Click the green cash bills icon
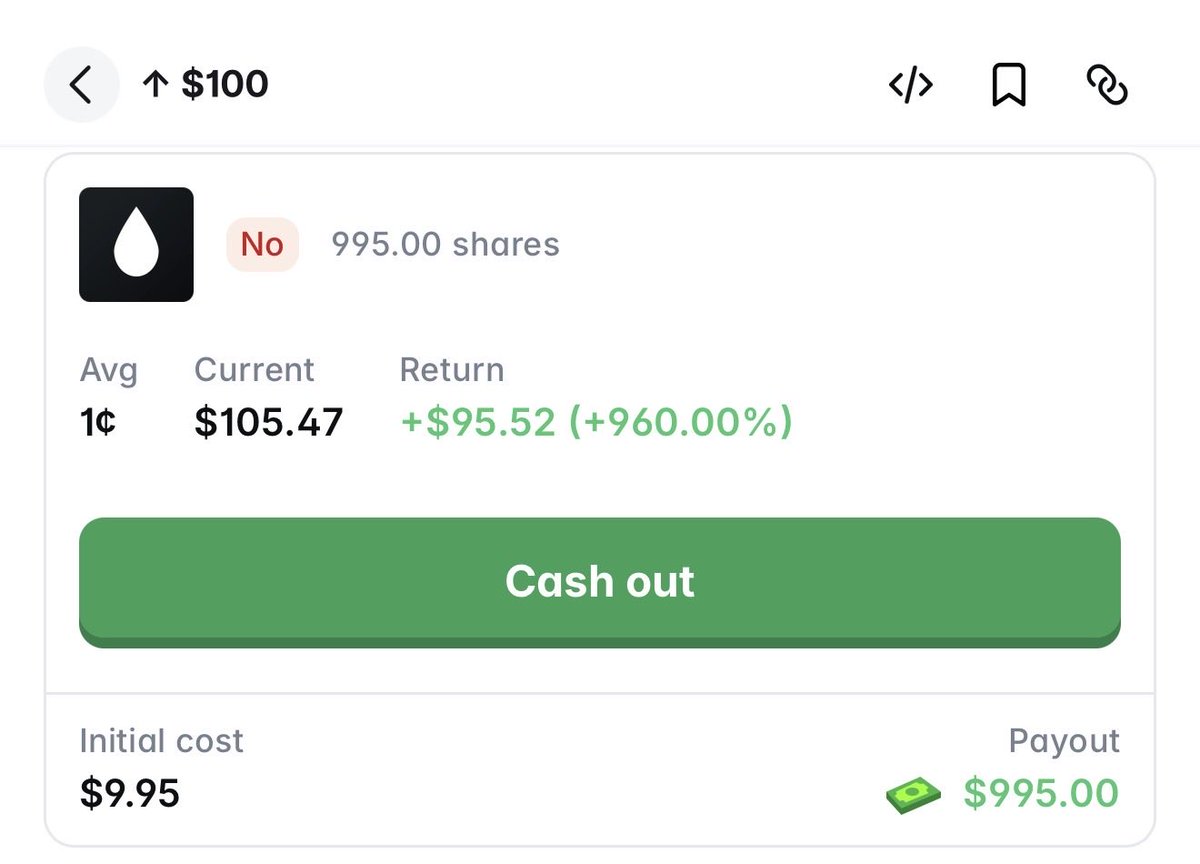This screenshot has width=1200, height=864. tap(914, 795)
